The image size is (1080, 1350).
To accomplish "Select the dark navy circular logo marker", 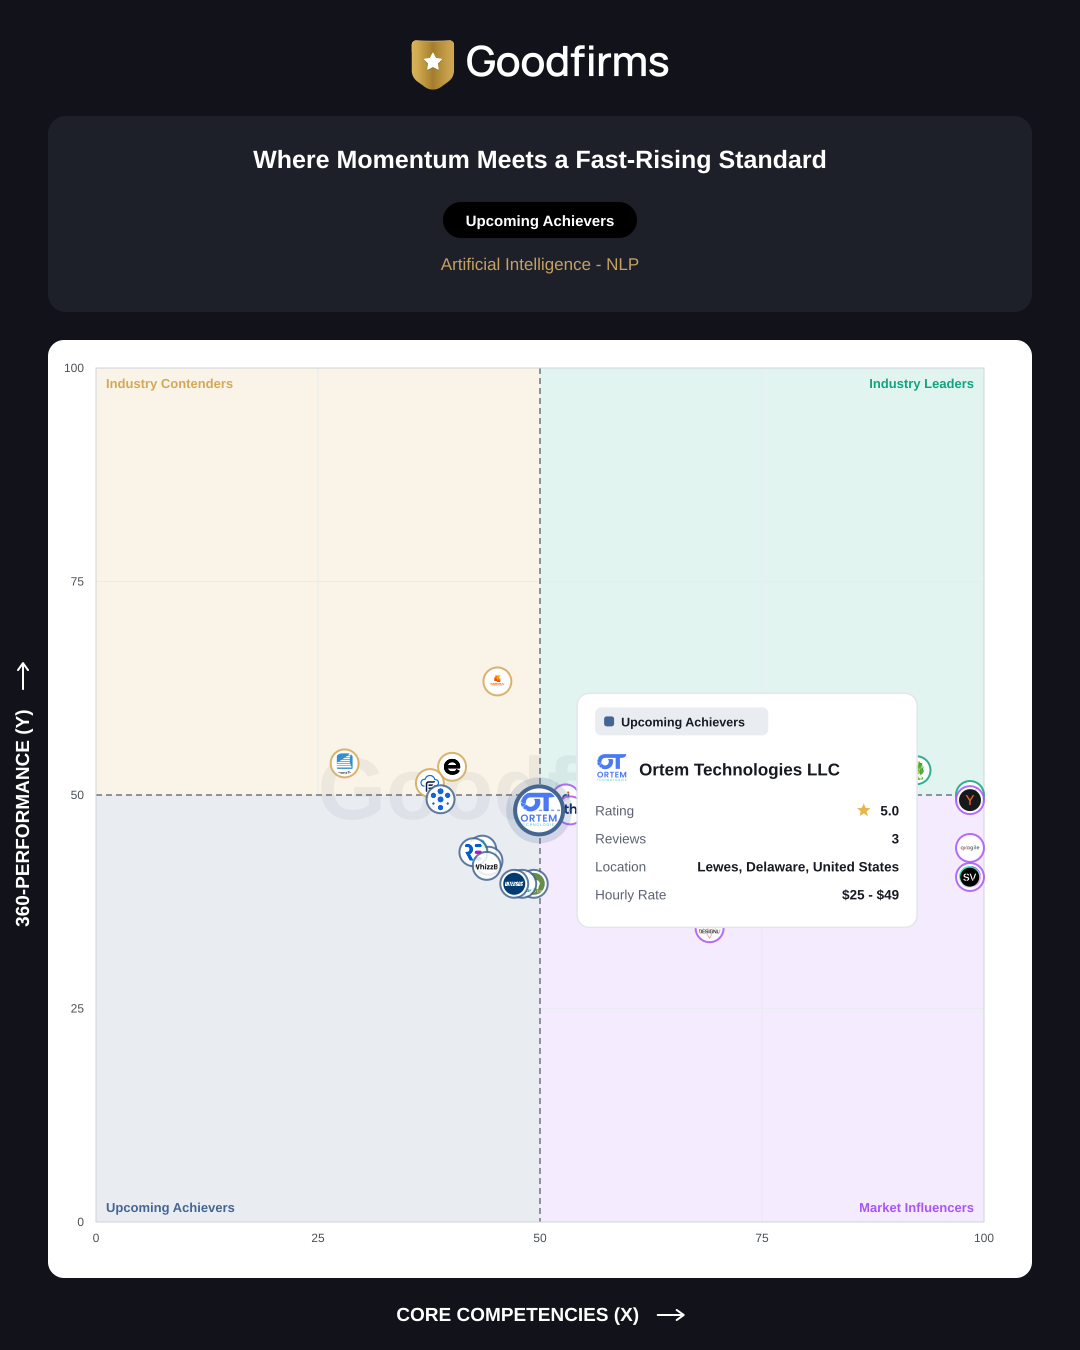I will (514, 884).
